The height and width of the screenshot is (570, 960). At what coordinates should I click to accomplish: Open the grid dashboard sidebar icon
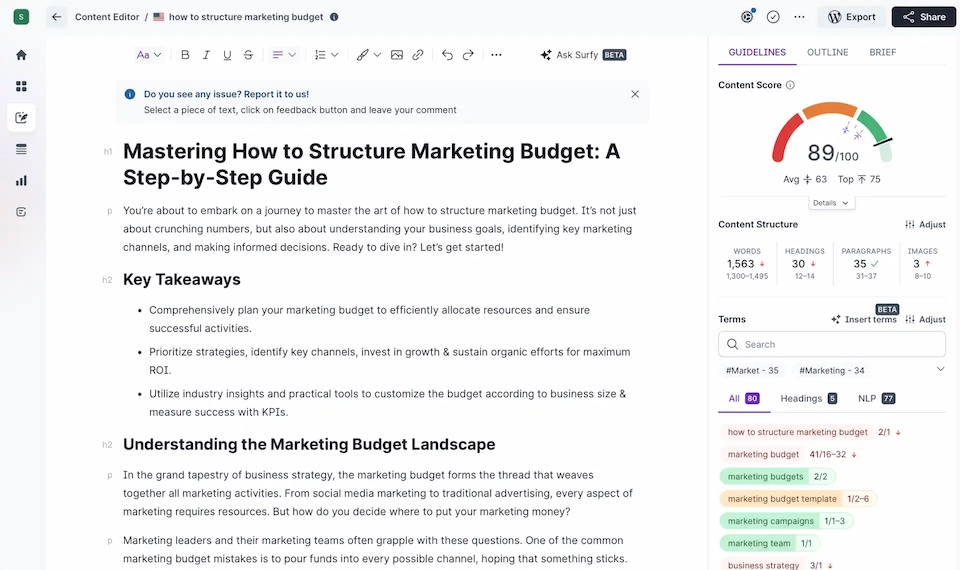pyautogui.click(x=21, y=86)
